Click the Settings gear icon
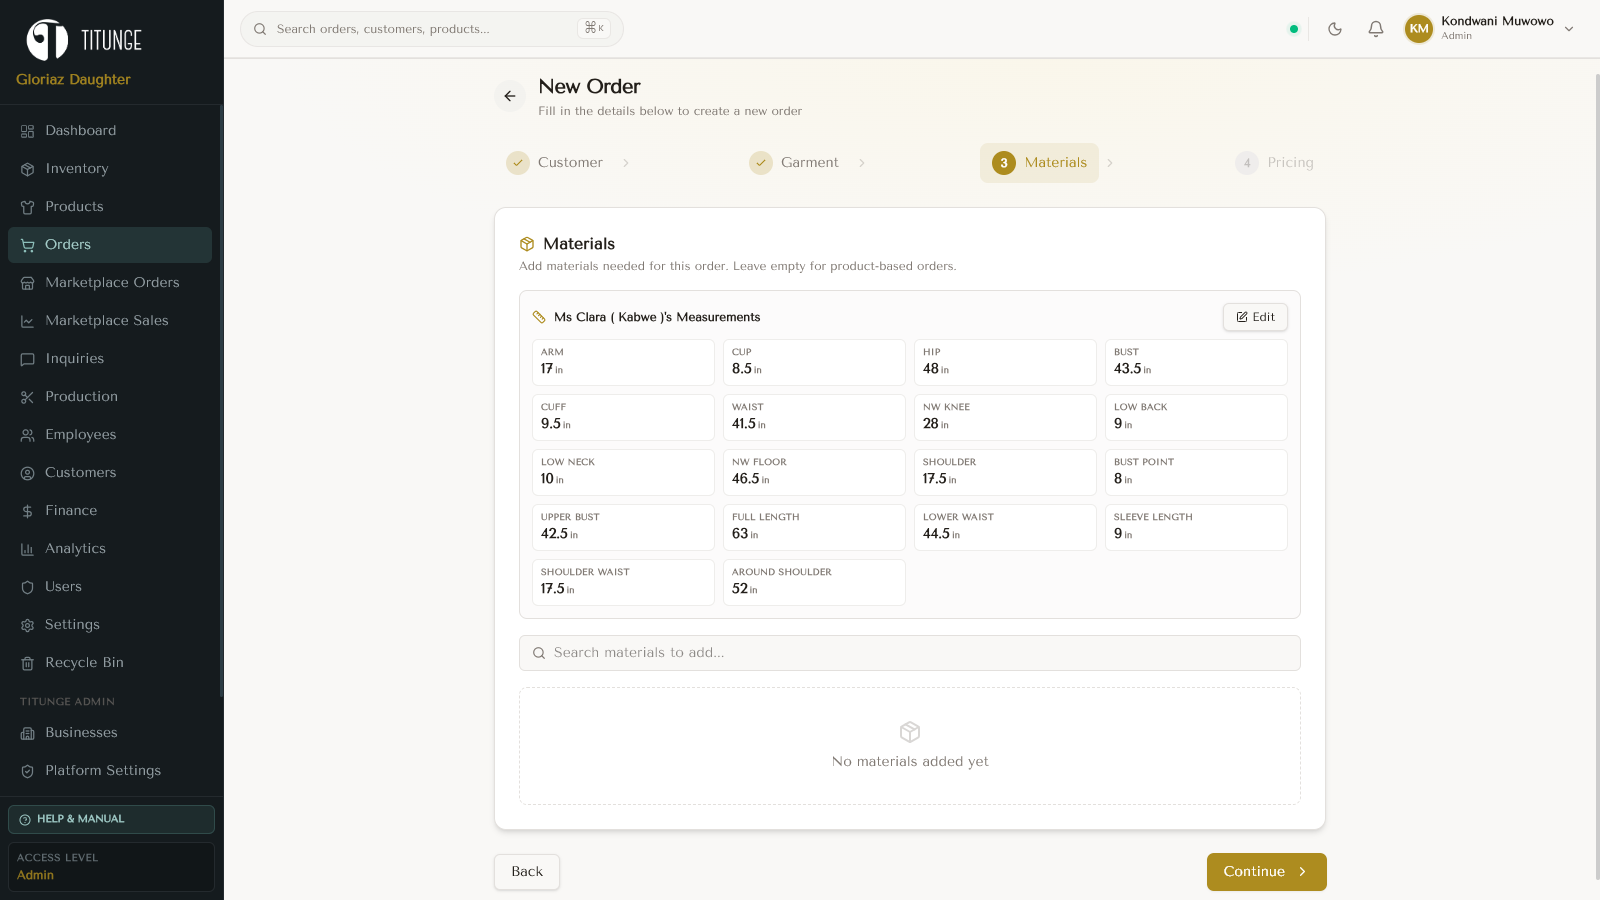The height and width of the screenshot is (900, 1600). (27, 626)
